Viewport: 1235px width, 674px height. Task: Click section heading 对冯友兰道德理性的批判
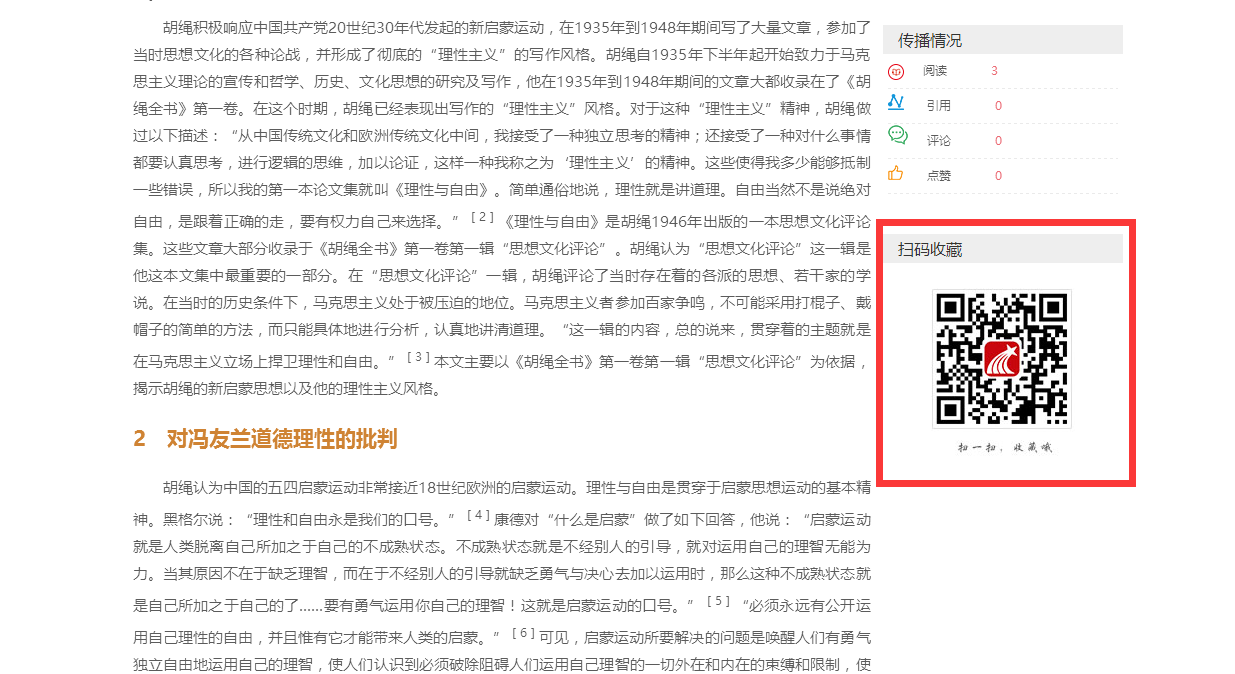coord(281,439)
